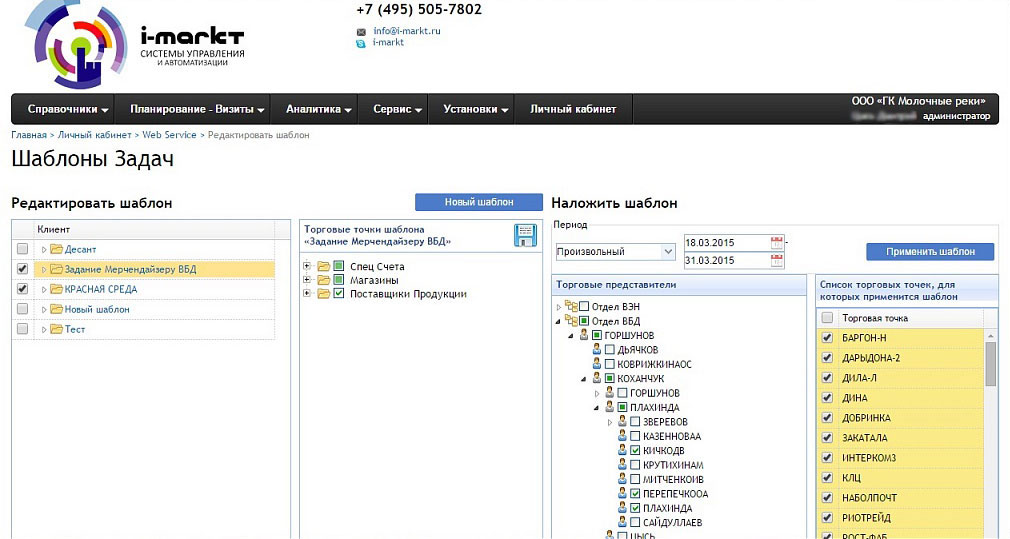Click the i-markt logo image

click(134, 45)
